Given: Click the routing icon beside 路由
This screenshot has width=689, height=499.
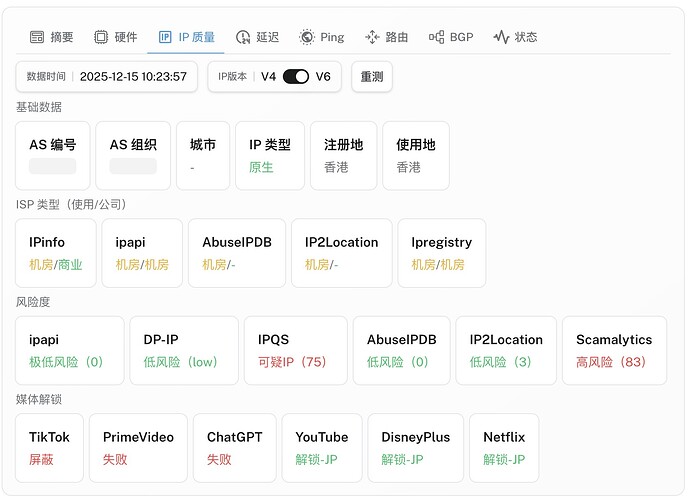Looking at the screenshot, I should 372,37.
